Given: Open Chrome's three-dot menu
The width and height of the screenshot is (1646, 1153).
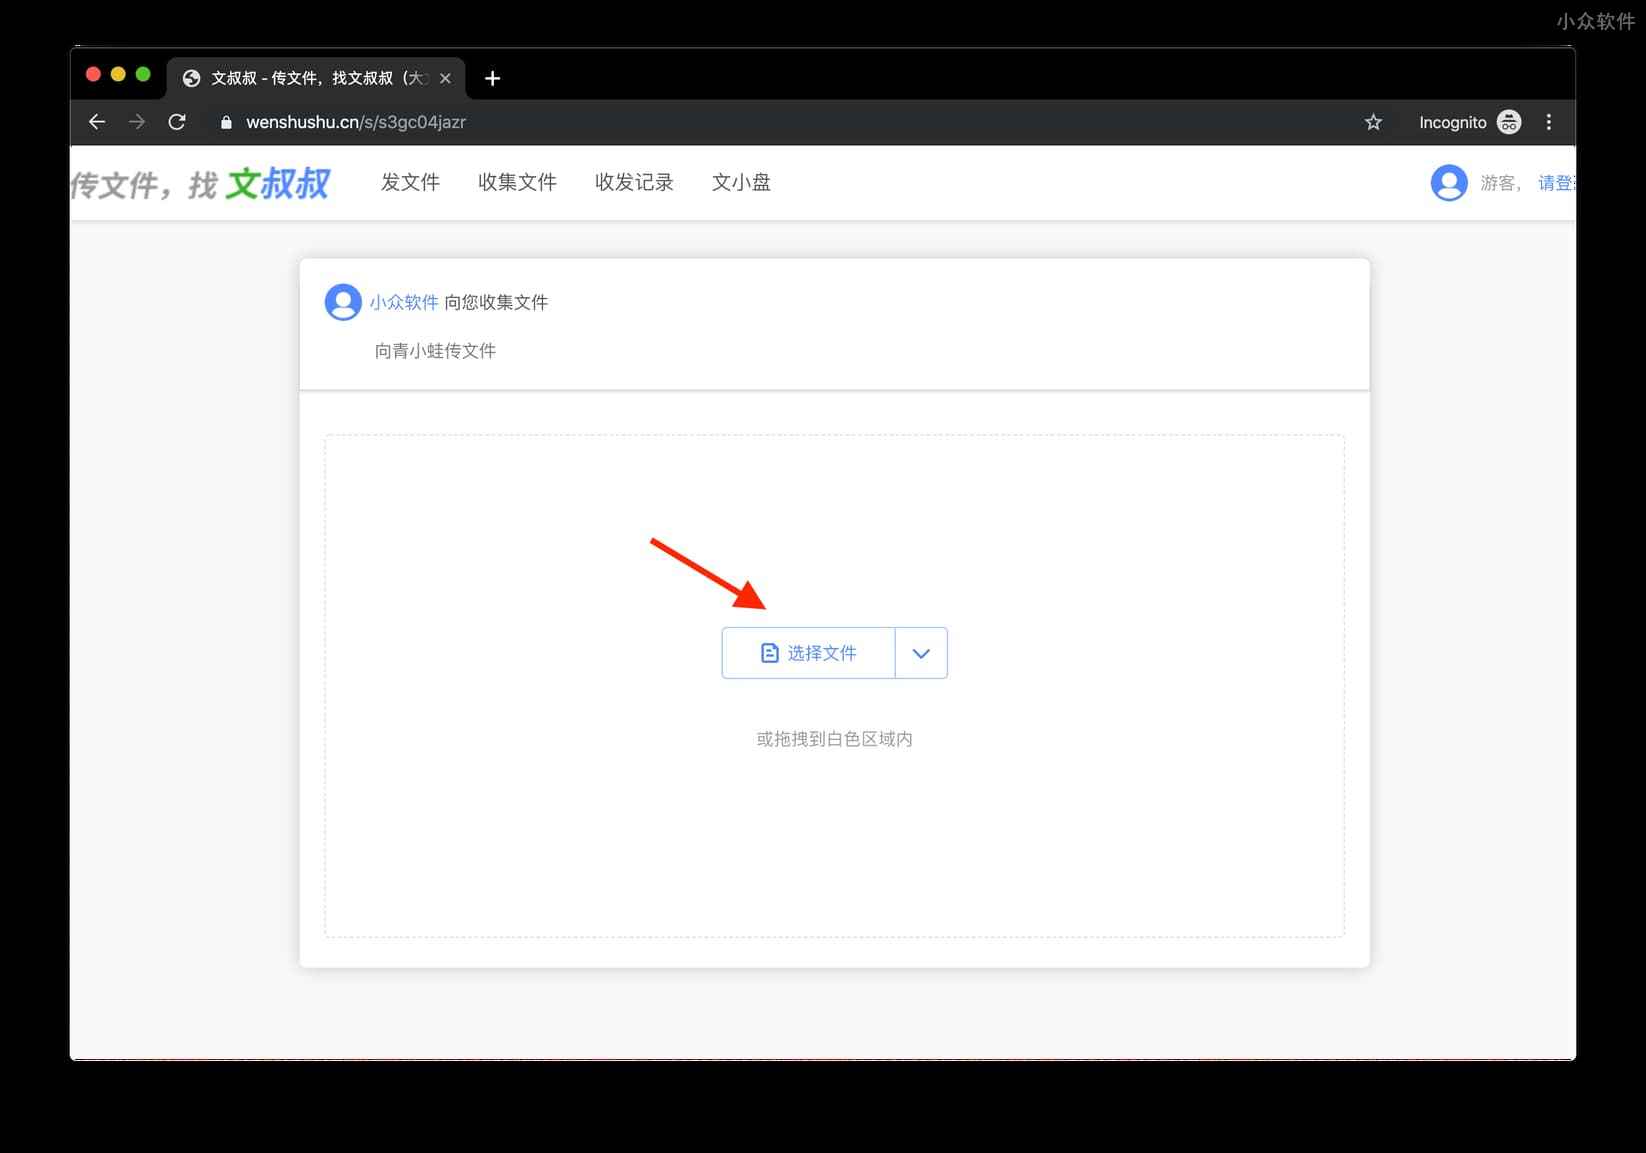Looking at the screenshot, I should click(1549, 122).
